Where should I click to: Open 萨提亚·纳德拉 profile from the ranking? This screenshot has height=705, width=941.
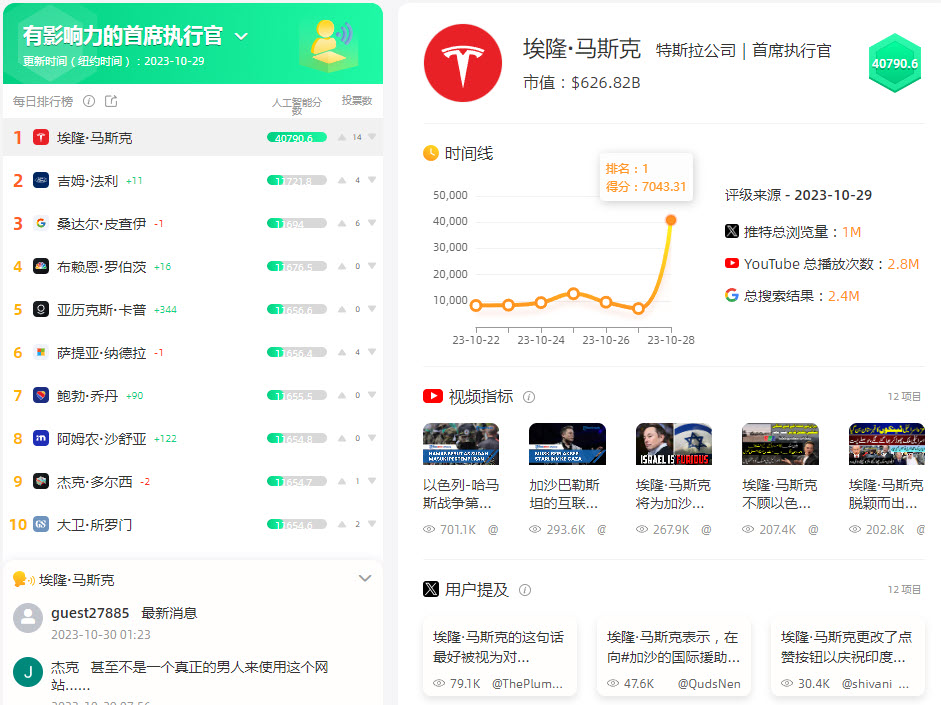tap(101, 353)
